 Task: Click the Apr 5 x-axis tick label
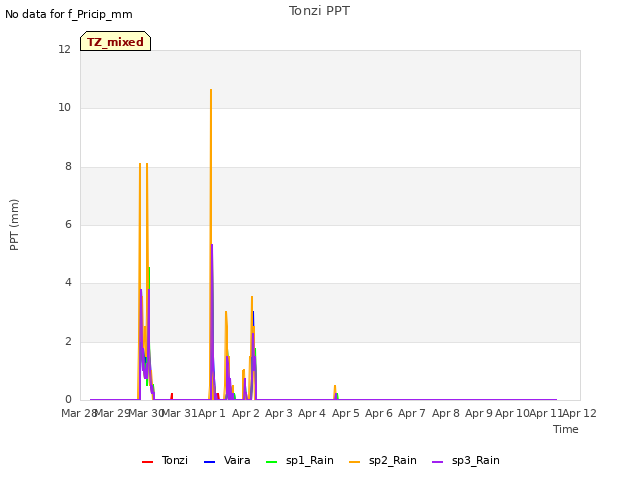click(x=345, y=413)
